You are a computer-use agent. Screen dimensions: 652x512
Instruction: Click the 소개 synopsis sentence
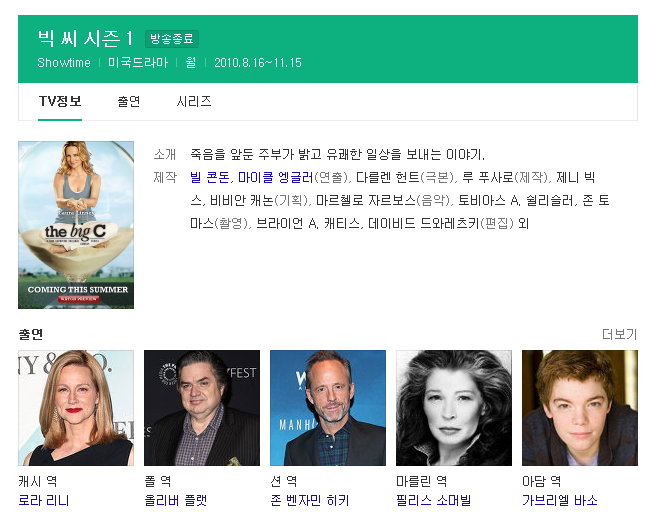point(338,154)
